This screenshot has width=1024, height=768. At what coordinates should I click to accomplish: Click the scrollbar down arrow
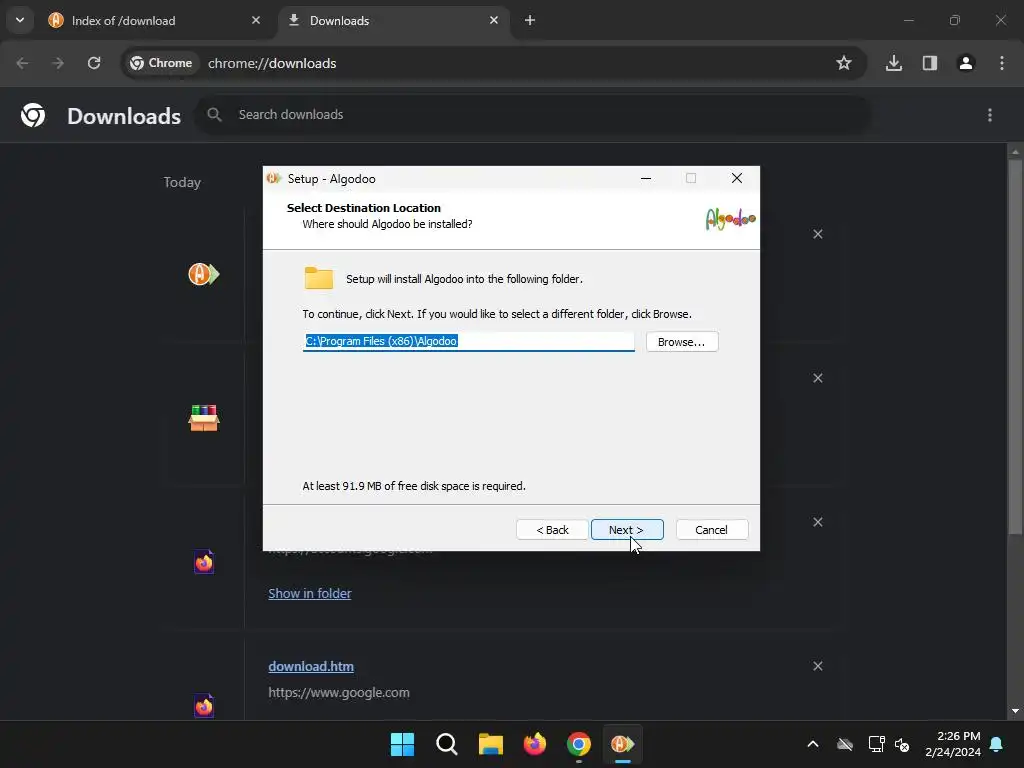coord(1015,711)
